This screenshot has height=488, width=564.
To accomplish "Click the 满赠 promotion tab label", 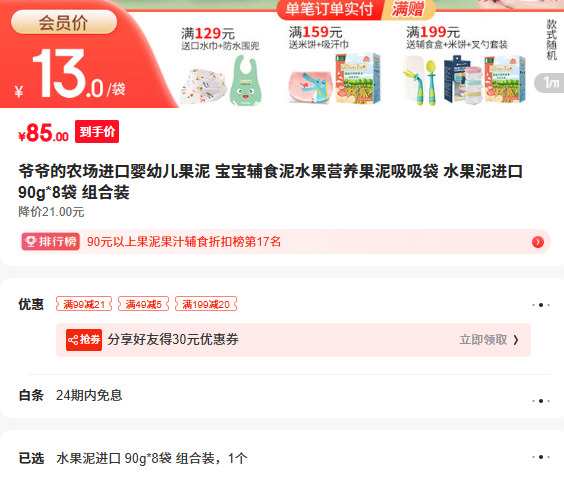I will 408,9.
